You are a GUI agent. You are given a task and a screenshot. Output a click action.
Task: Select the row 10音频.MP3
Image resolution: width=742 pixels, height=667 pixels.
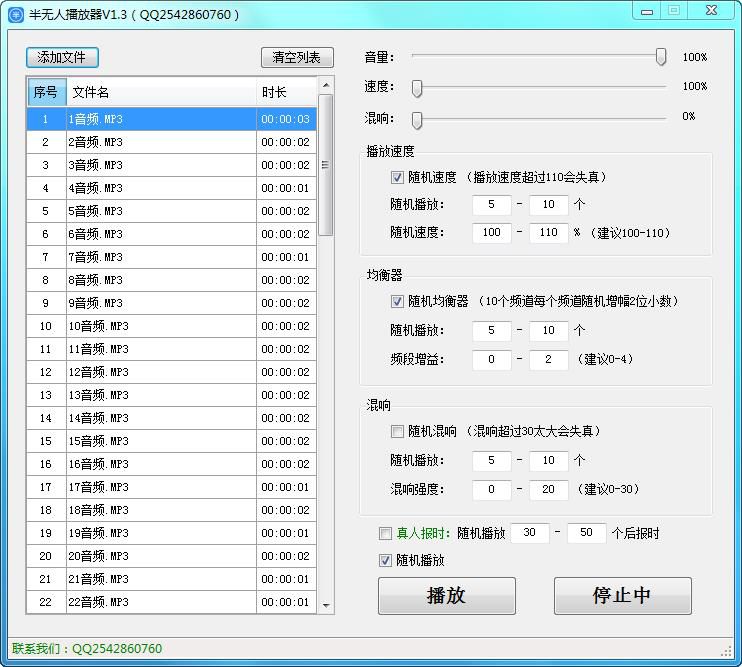tap(171, 326)
